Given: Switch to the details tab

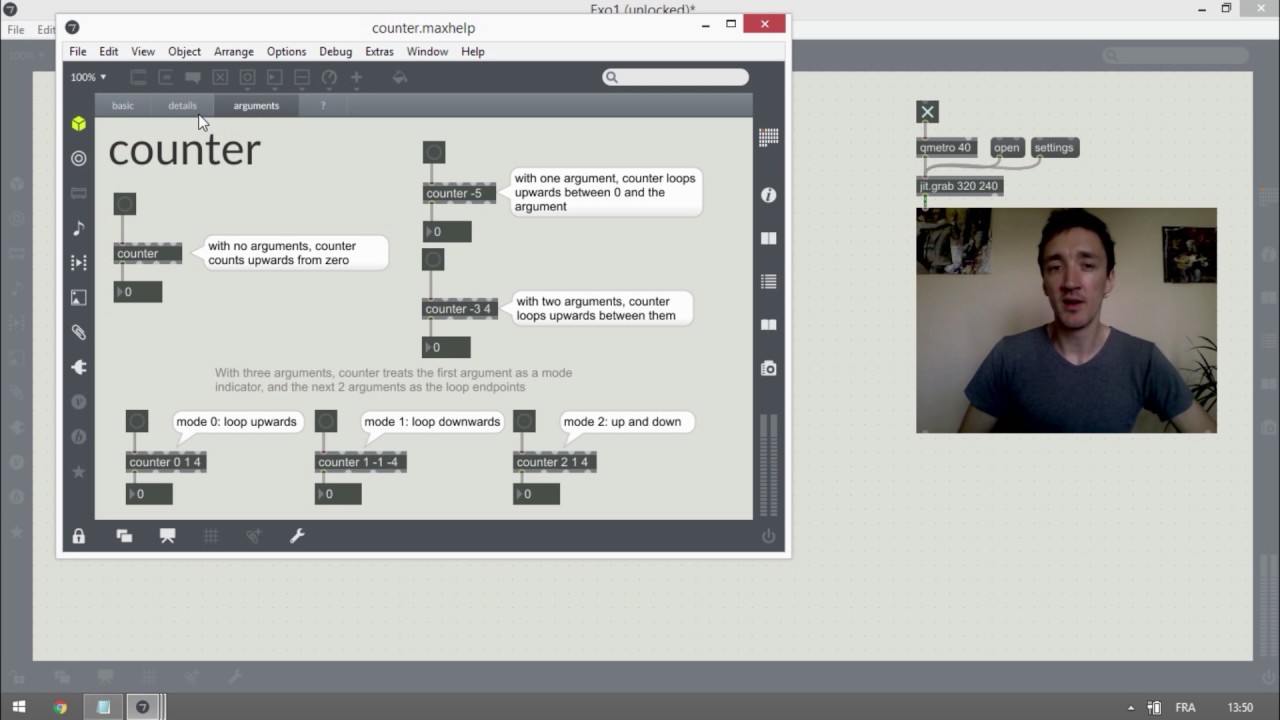Looking at the screenshot, I should 182,105.
